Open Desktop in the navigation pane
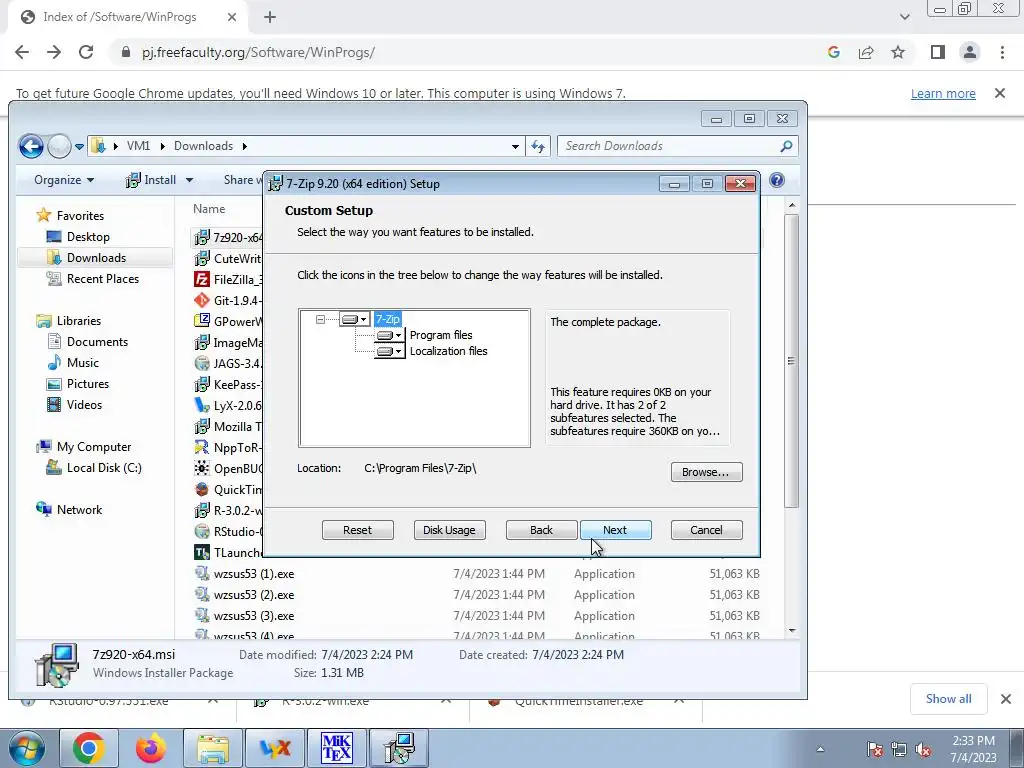 coord(88,236)
